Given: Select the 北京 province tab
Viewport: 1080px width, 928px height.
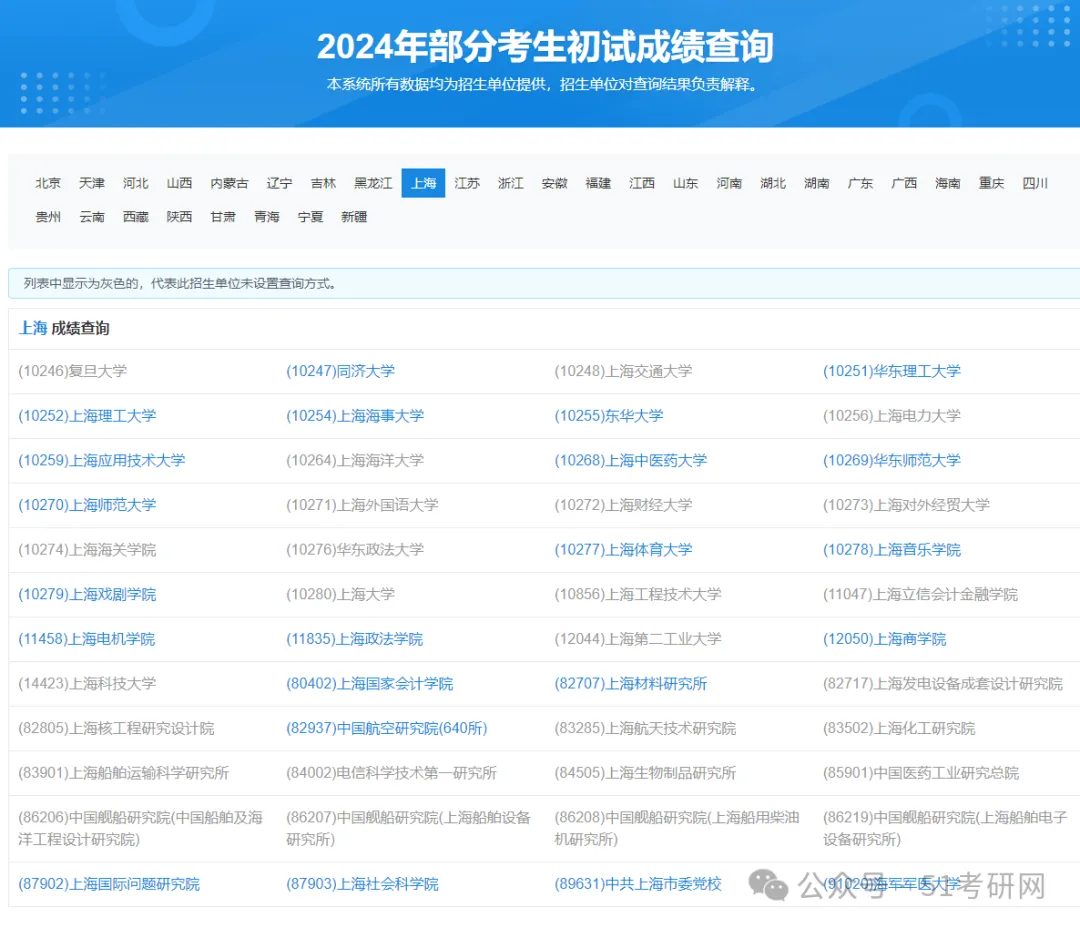Looking at the screenshot, I should (48, 183).
